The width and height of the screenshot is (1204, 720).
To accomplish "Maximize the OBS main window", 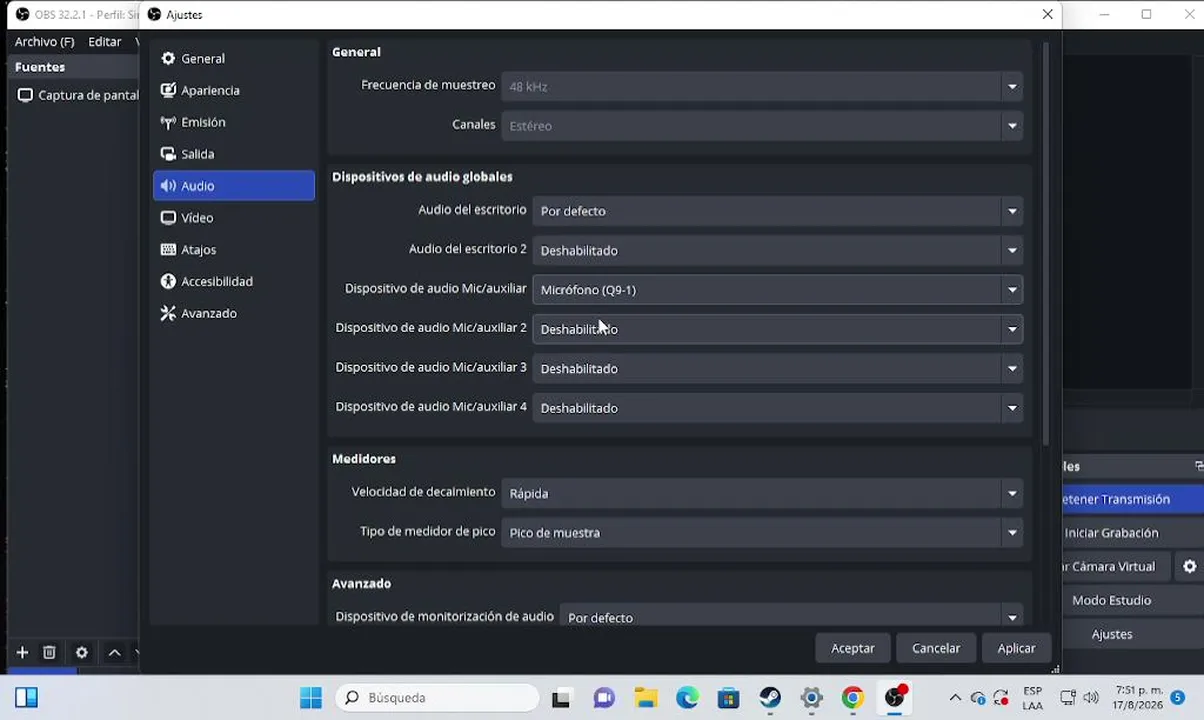I will [1146, 14].
